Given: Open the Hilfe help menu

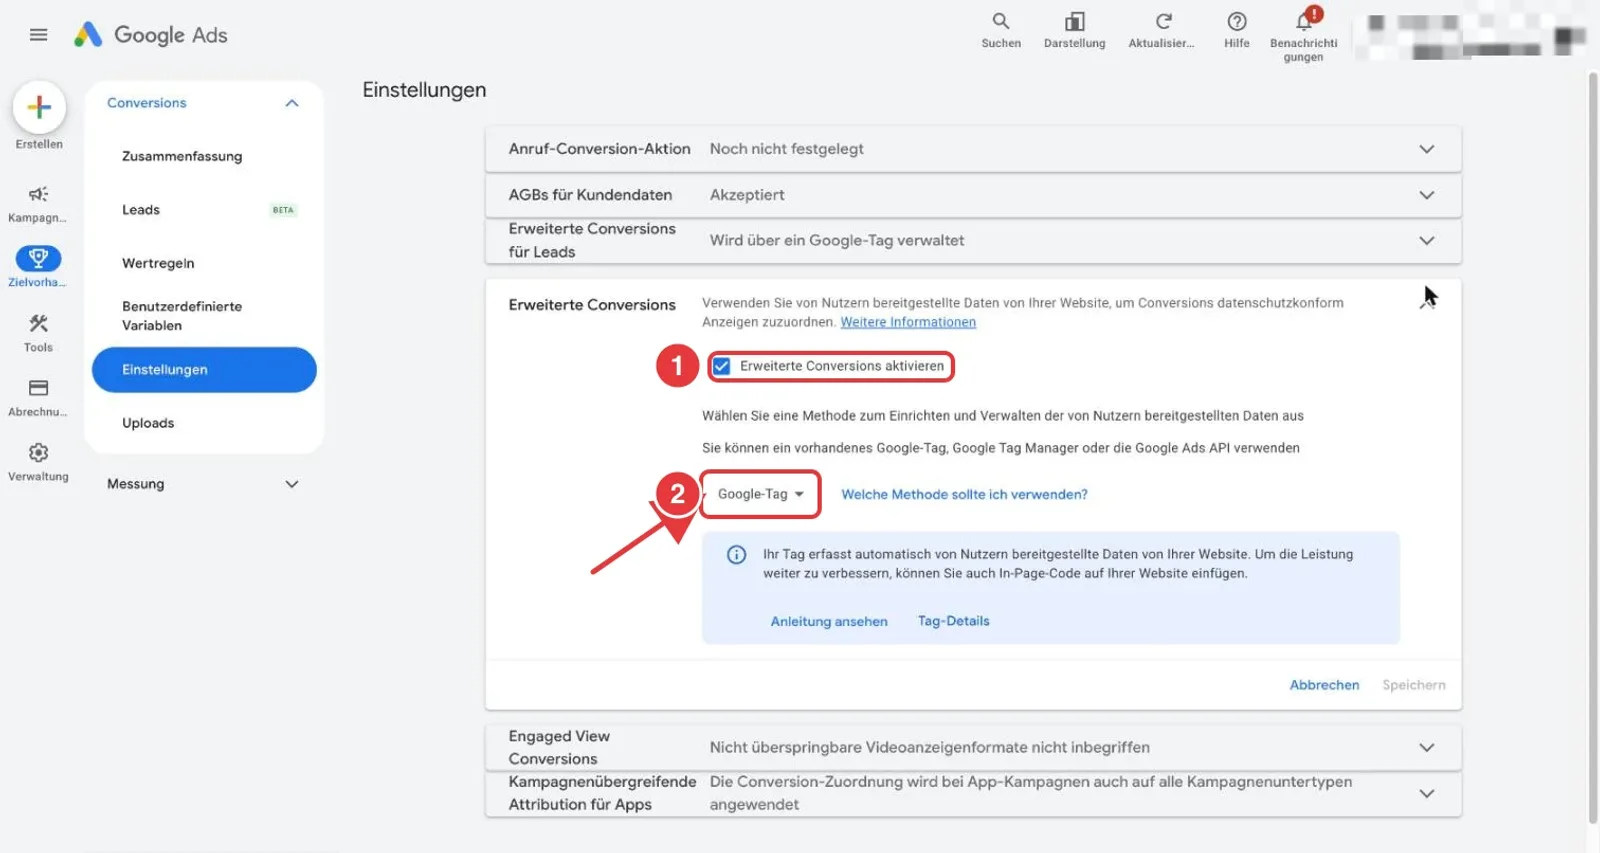Looking at the screenshot, I should pyautogui.click(x=1237, y=30).
